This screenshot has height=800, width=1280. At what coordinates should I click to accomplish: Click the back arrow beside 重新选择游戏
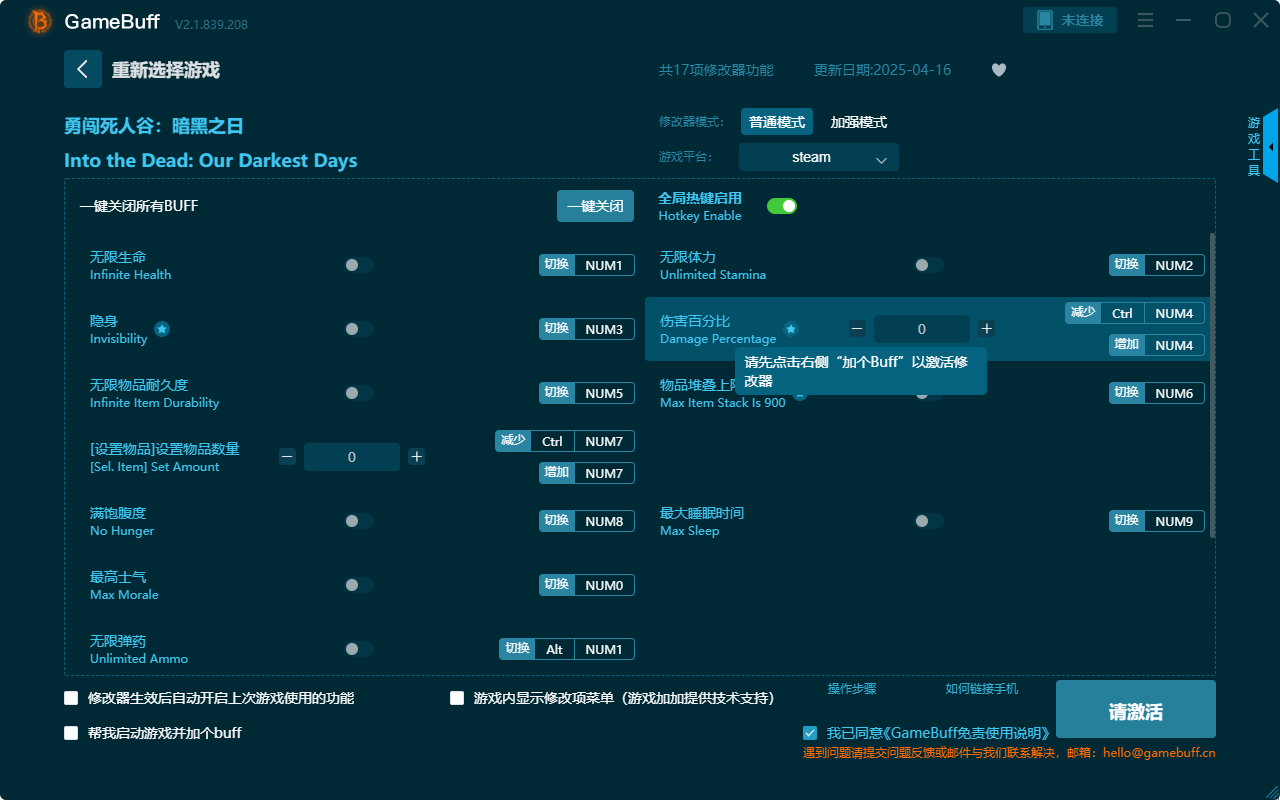click(83, 68)
